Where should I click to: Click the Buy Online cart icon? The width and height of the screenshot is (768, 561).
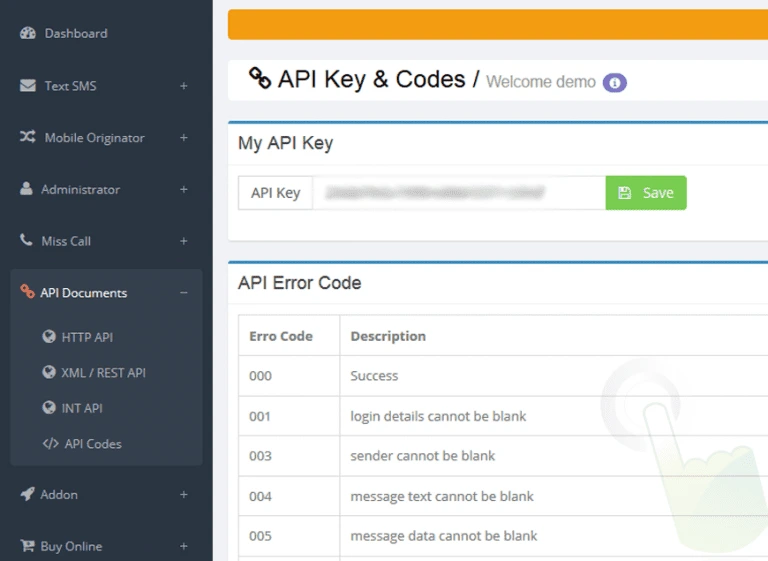tap(27, 546)
